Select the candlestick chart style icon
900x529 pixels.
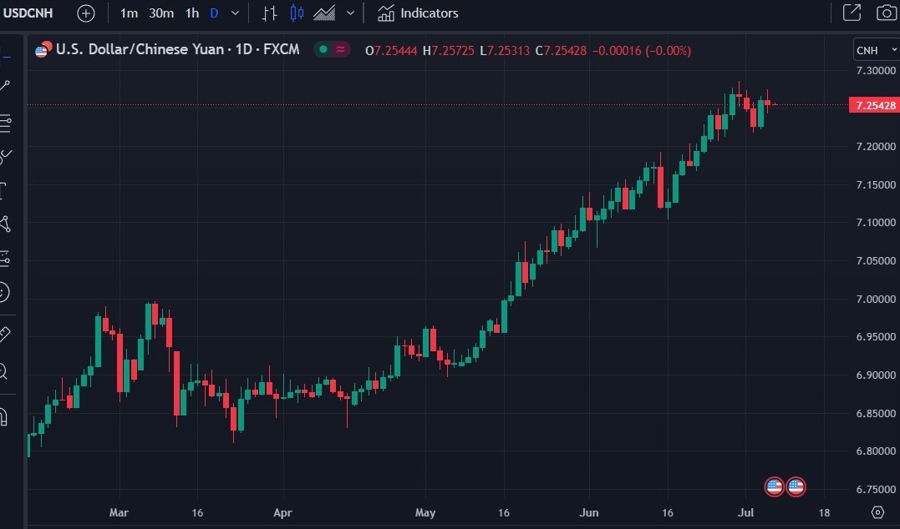tap(297, 13)
